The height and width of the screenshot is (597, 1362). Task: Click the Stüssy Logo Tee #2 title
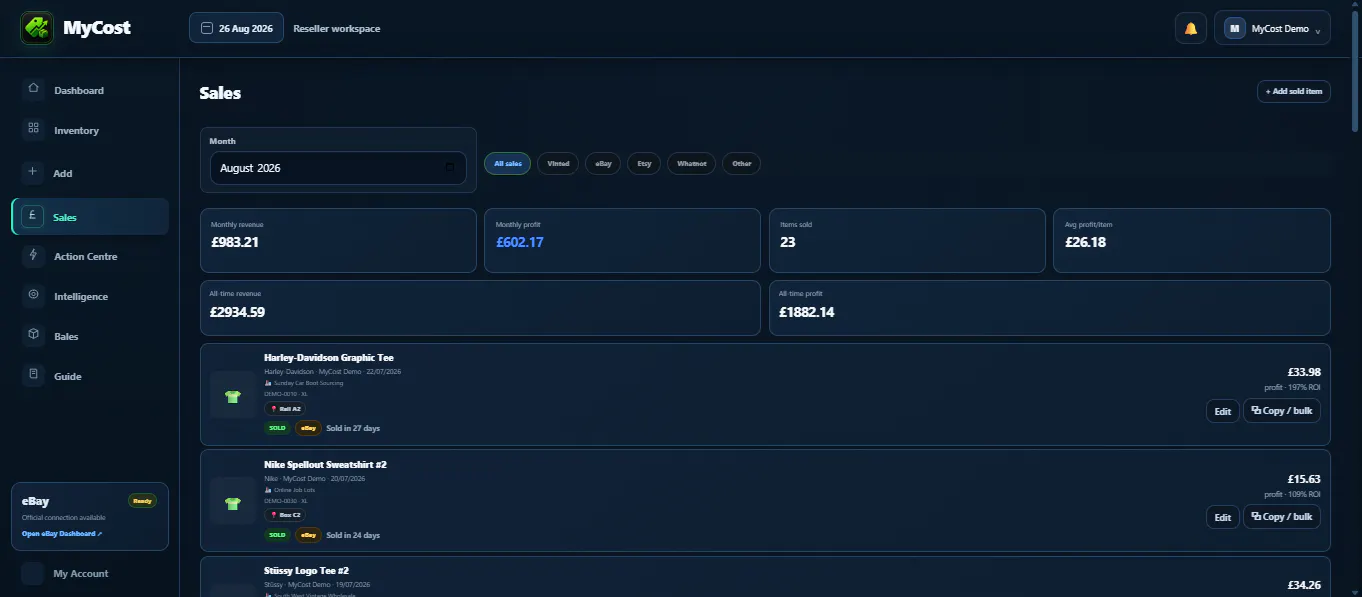pos(305,572)
